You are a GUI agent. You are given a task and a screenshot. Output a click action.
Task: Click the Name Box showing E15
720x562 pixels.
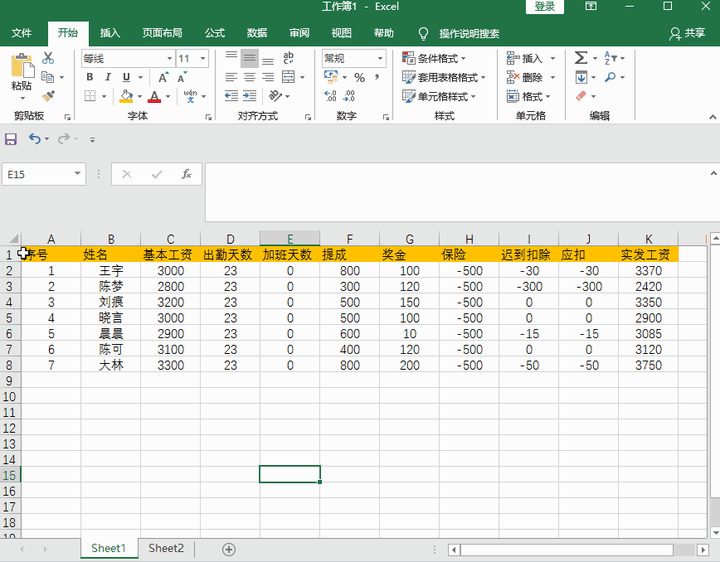[x=38, y=174]
